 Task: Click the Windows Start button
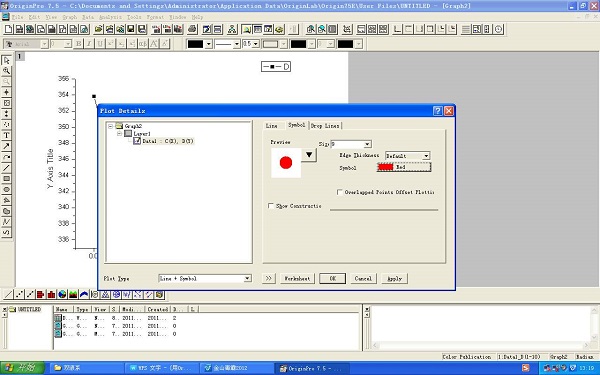tap(22, 368)
